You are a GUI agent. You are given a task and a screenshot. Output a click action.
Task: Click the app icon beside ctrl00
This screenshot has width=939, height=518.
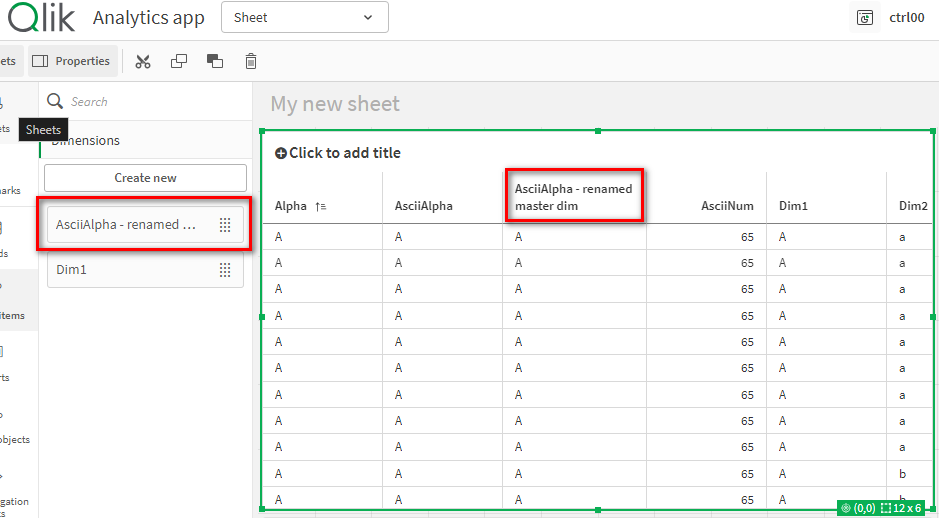(x=865, y=18)
